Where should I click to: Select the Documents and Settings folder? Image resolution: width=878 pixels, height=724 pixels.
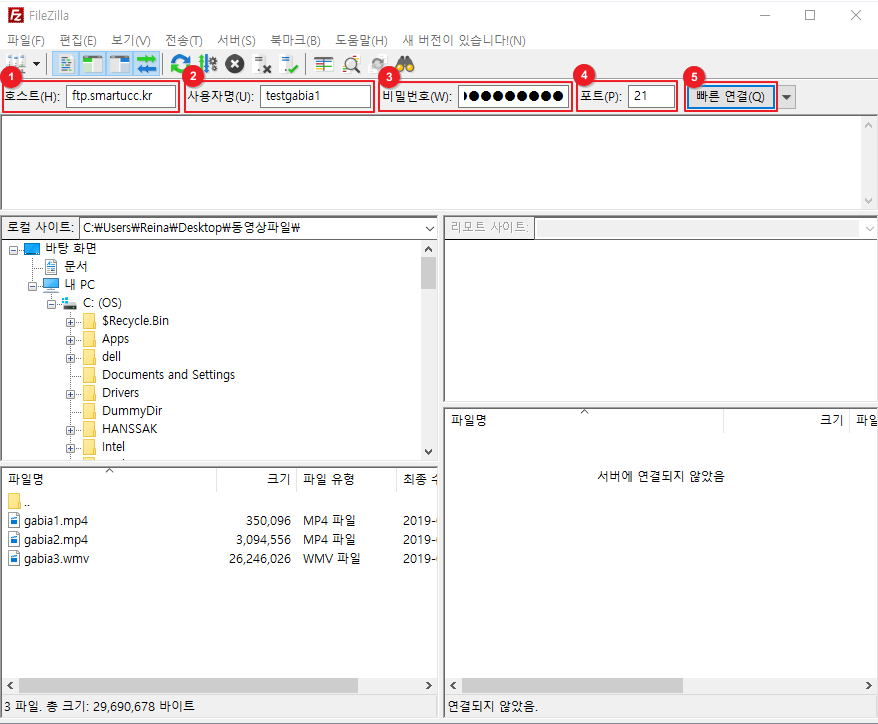169,375
